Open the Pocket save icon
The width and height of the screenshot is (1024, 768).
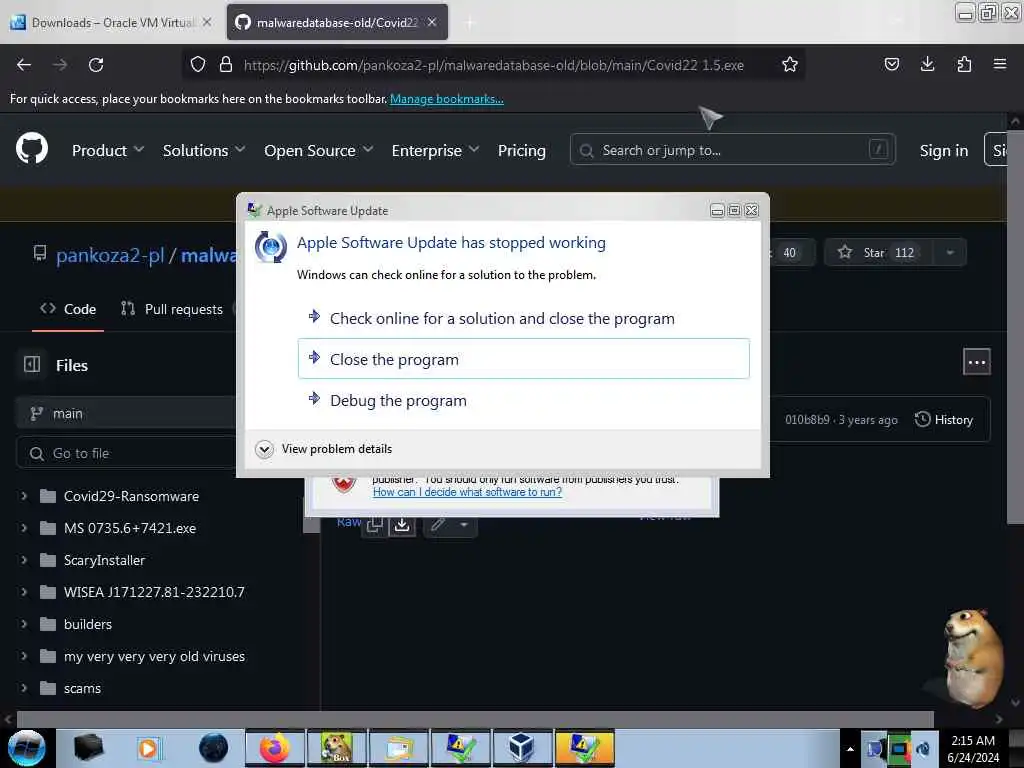click(x=891, y=64)
